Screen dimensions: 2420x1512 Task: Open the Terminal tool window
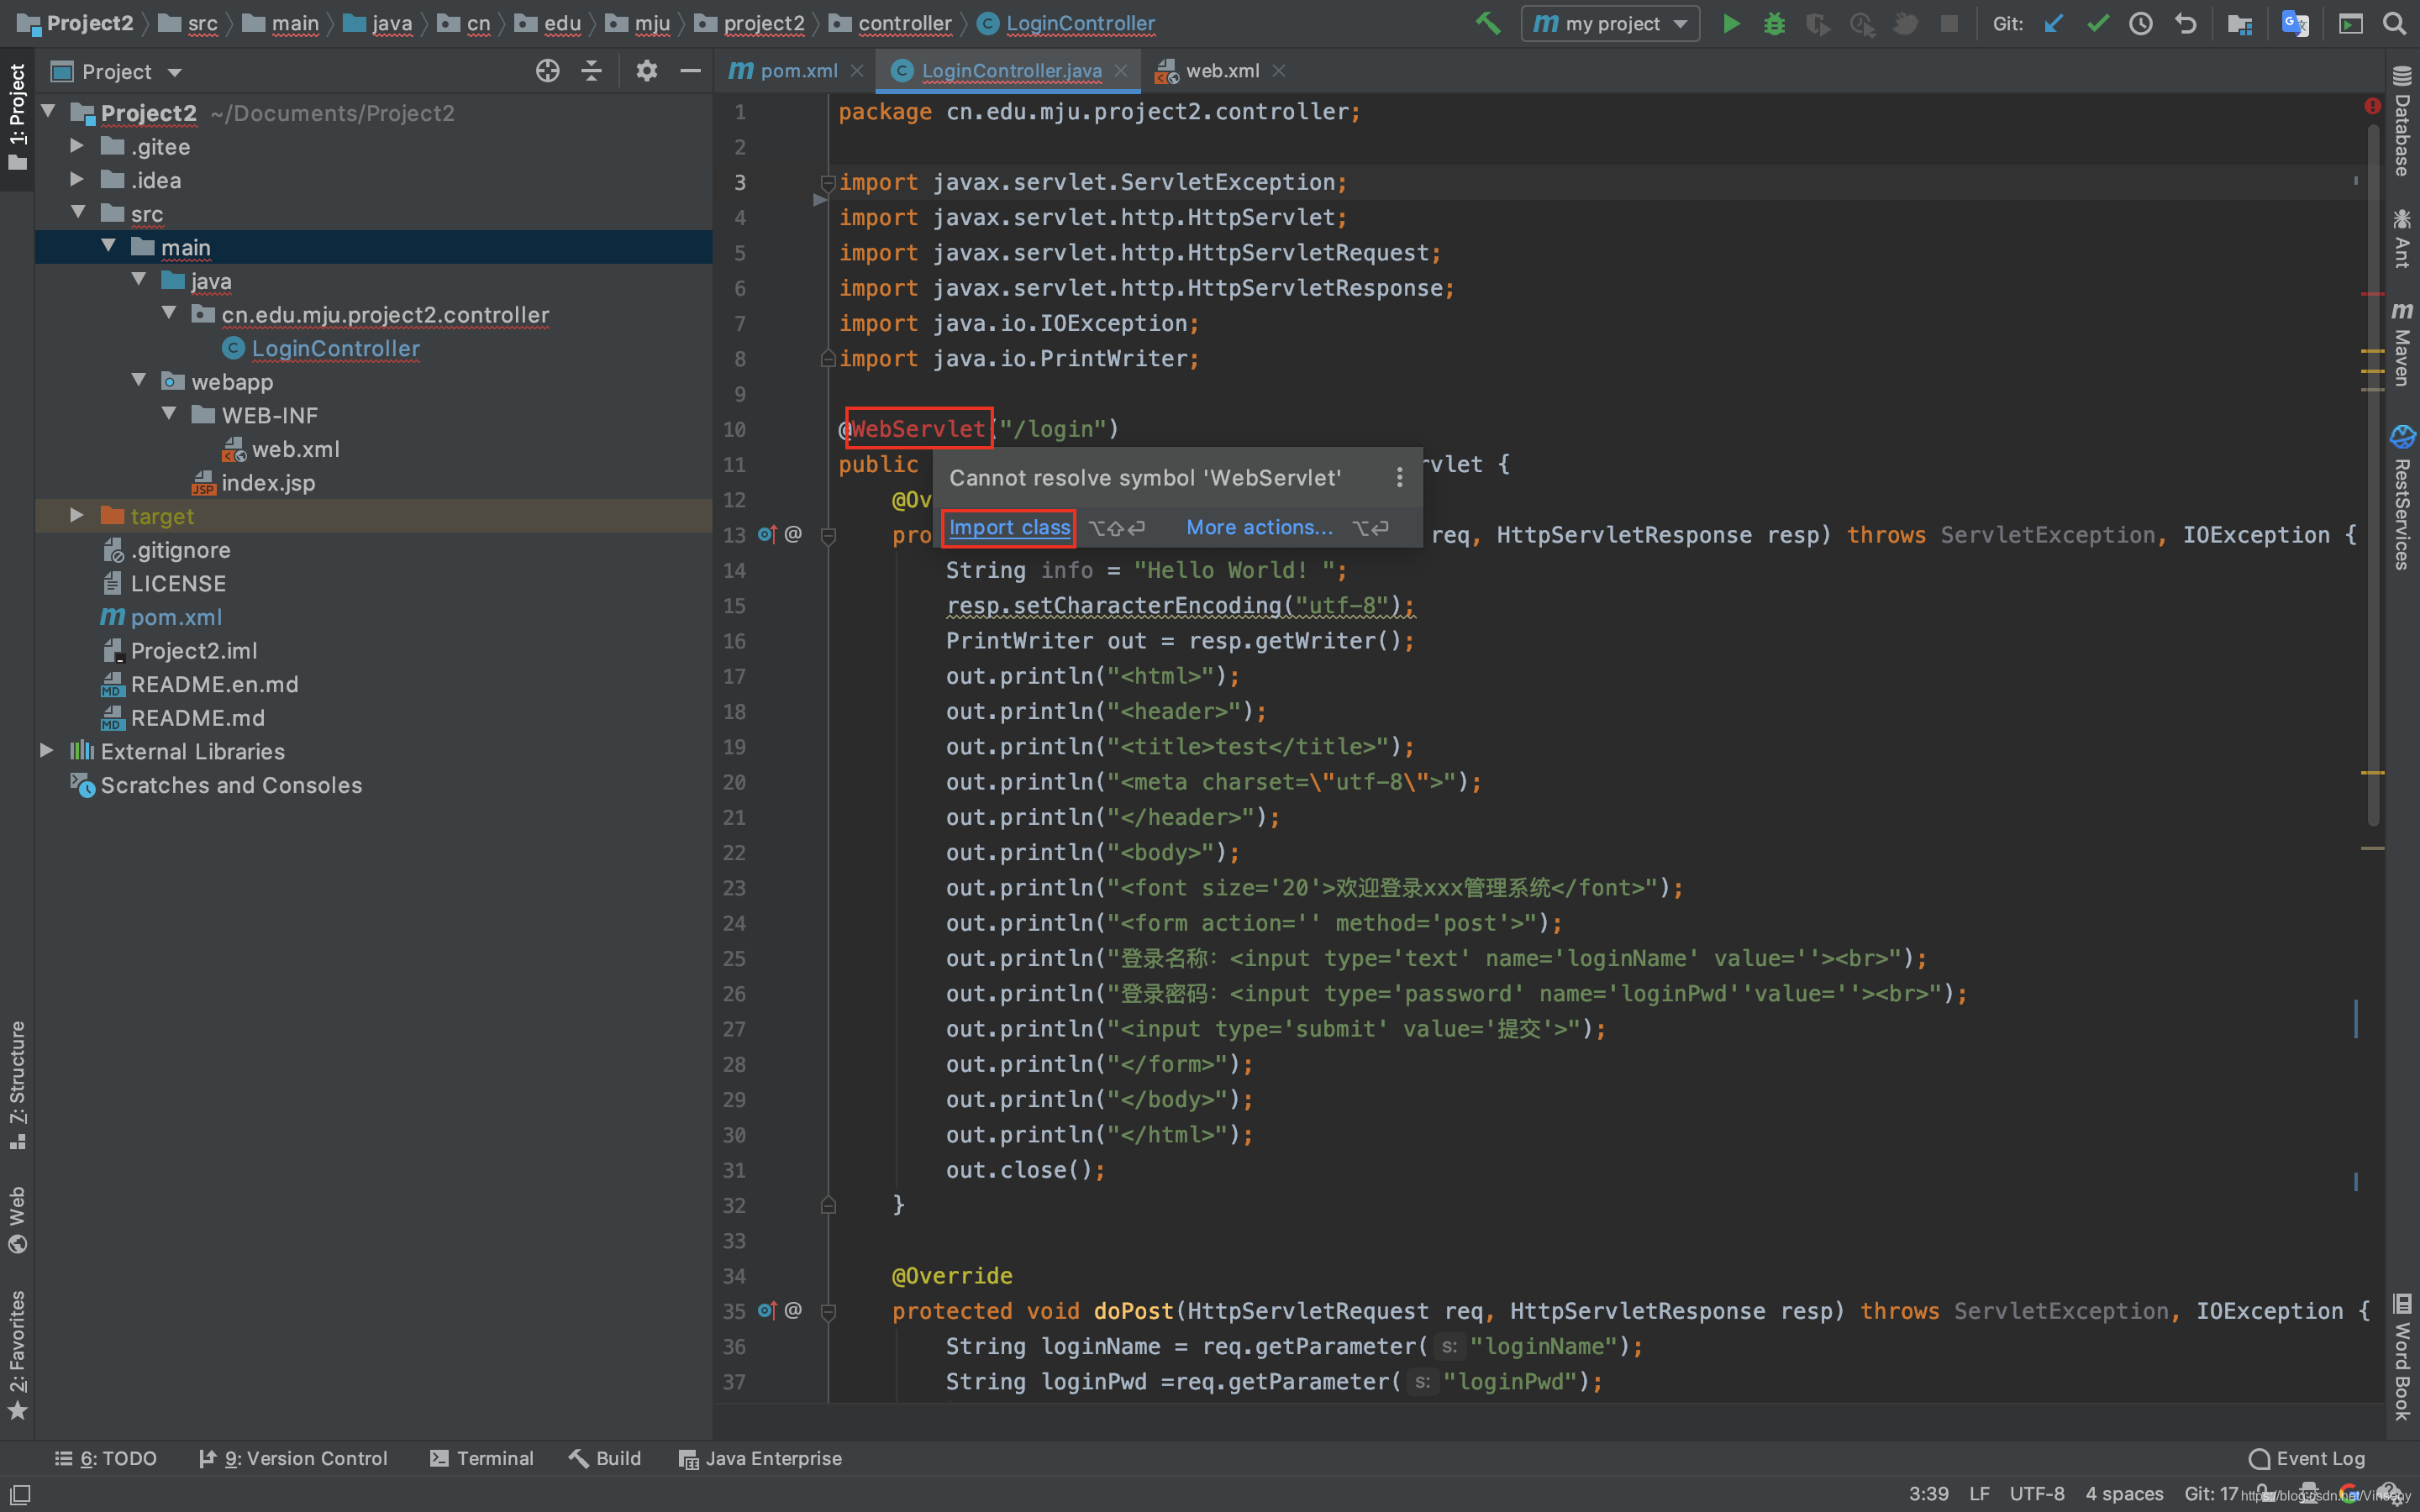[481, 1458]
